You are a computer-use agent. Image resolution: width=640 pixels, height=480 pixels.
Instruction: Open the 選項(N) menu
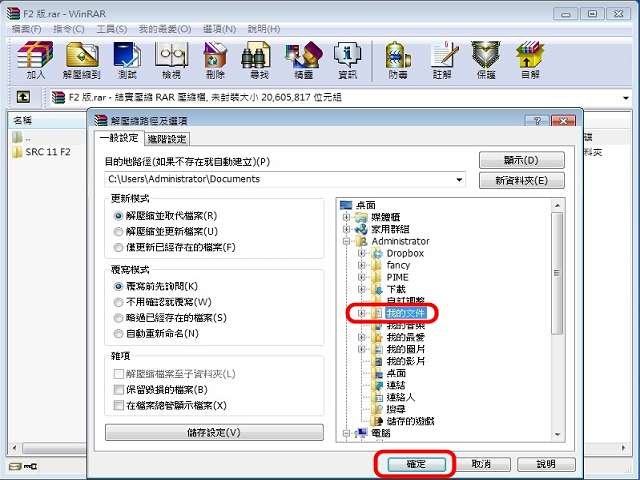pos(220,29)
